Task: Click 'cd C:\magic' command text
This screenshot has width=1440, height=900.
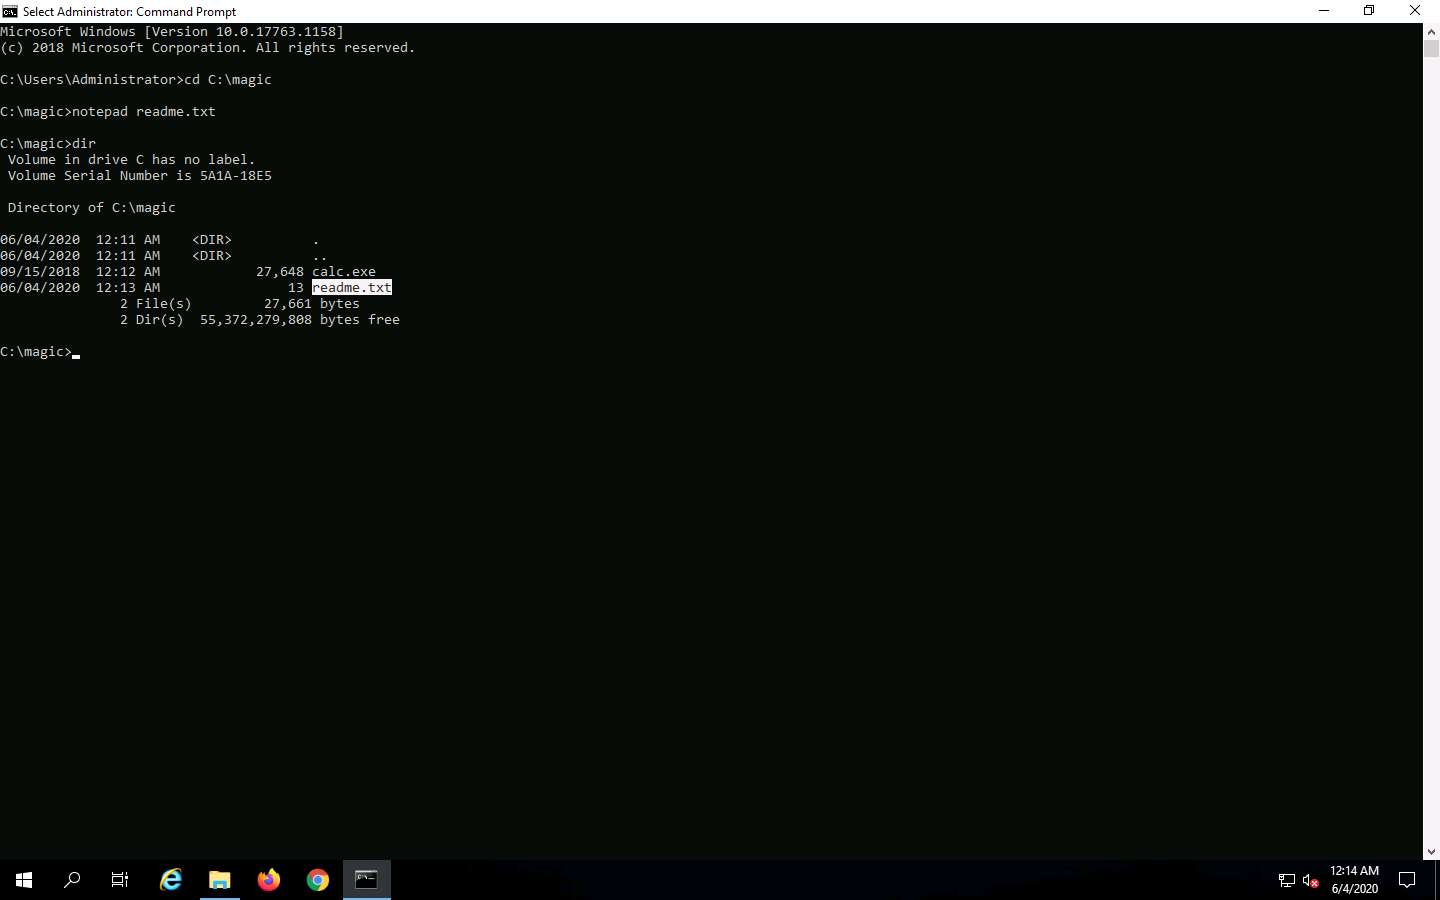Action: pos(228,79)
